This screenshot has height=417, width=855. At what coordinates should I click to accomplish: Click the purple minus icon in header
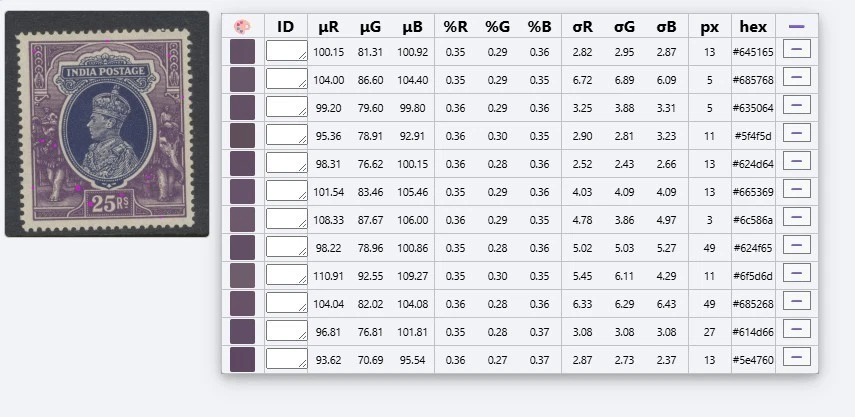797,27
